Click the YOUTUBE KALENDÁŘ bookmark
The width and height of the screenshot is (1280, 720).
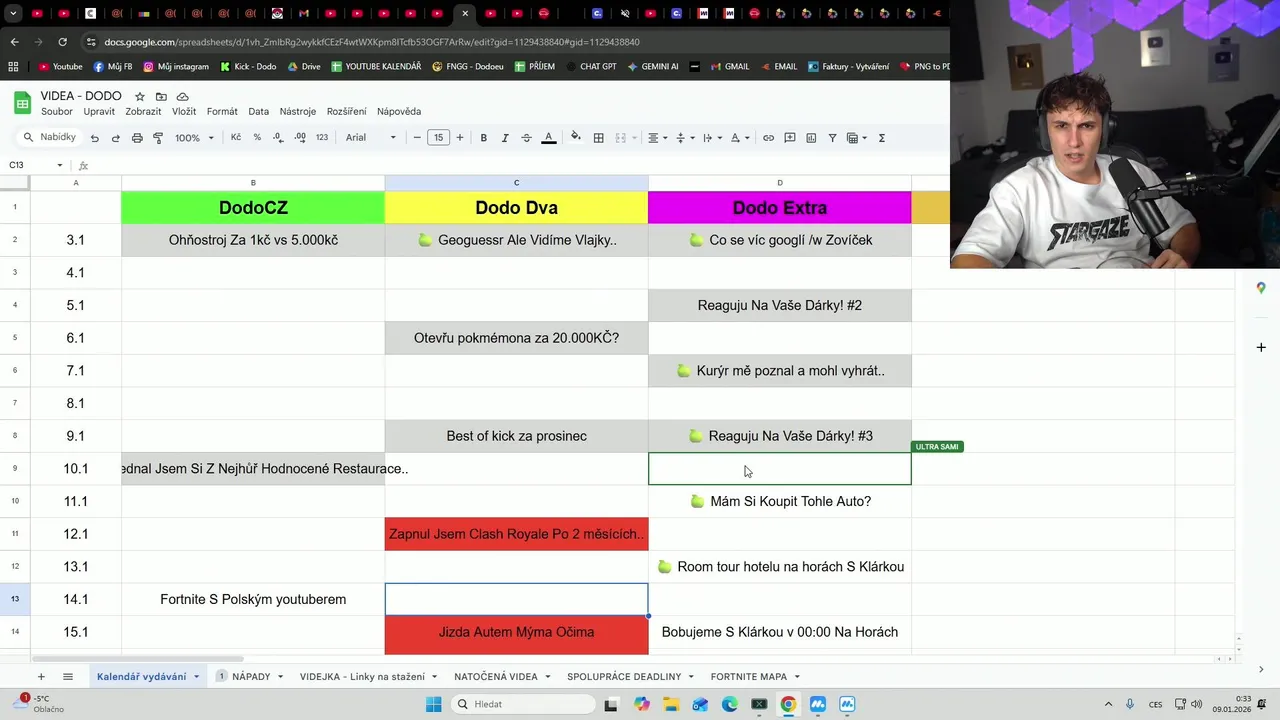pyautogui.click(x=375, y=66)
